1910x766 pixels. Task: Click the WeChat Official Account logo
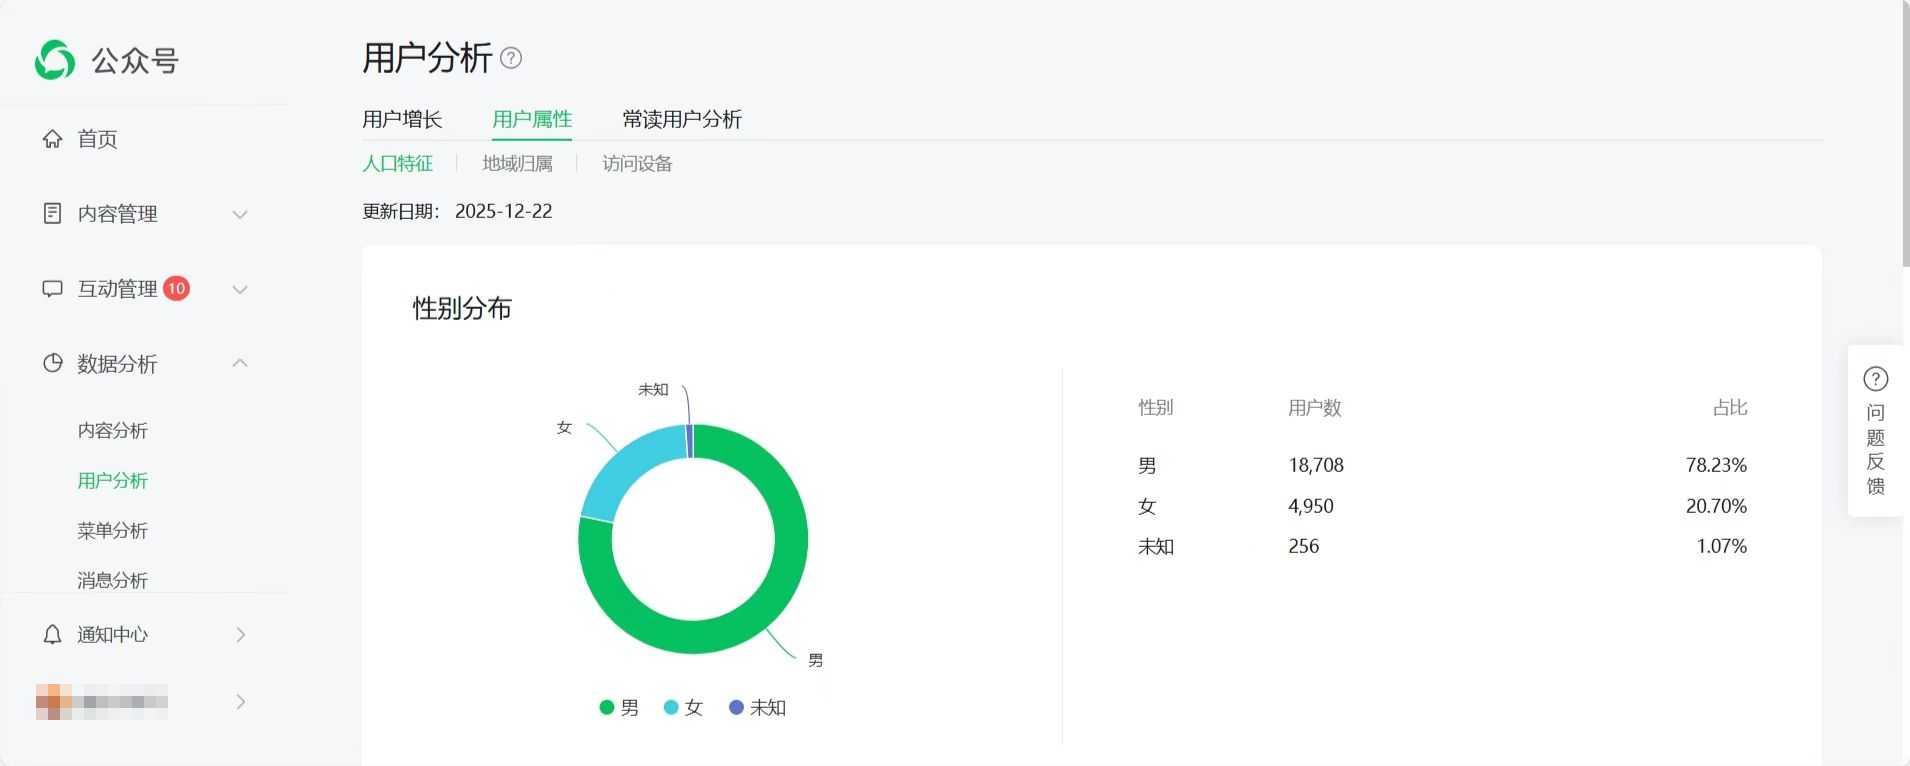click(x=55, y=60)
